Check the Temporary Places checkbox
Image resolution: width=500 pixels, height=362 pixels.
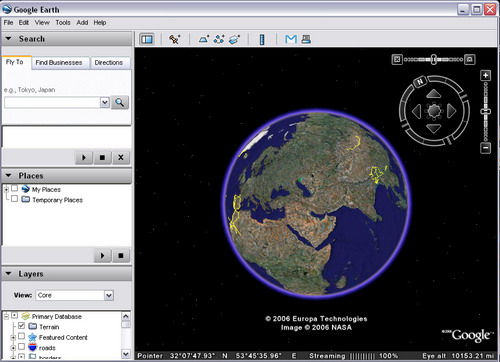pos(14,199)
